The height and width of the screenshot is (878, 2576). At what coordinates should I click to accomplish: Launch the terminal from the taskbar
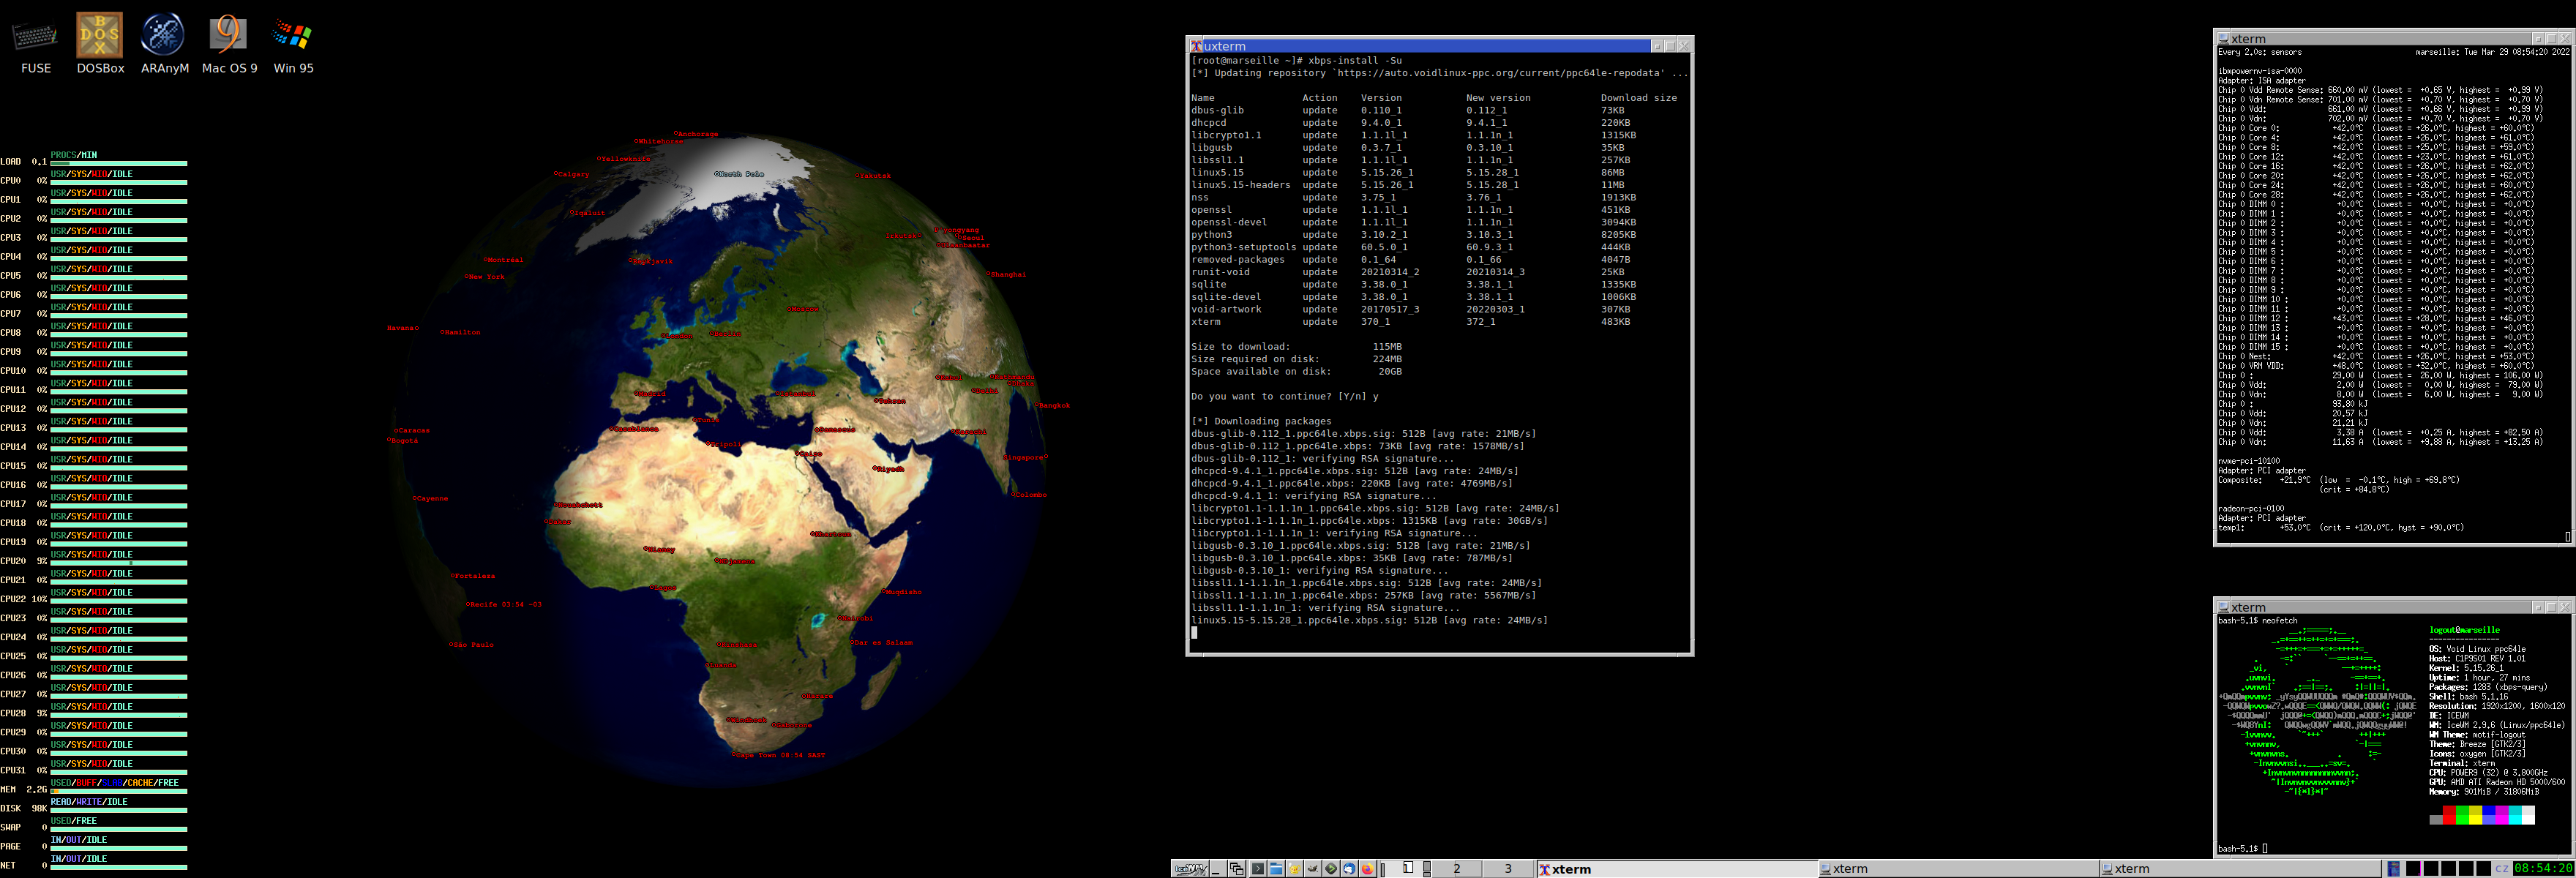click(x=1258, y=869)
